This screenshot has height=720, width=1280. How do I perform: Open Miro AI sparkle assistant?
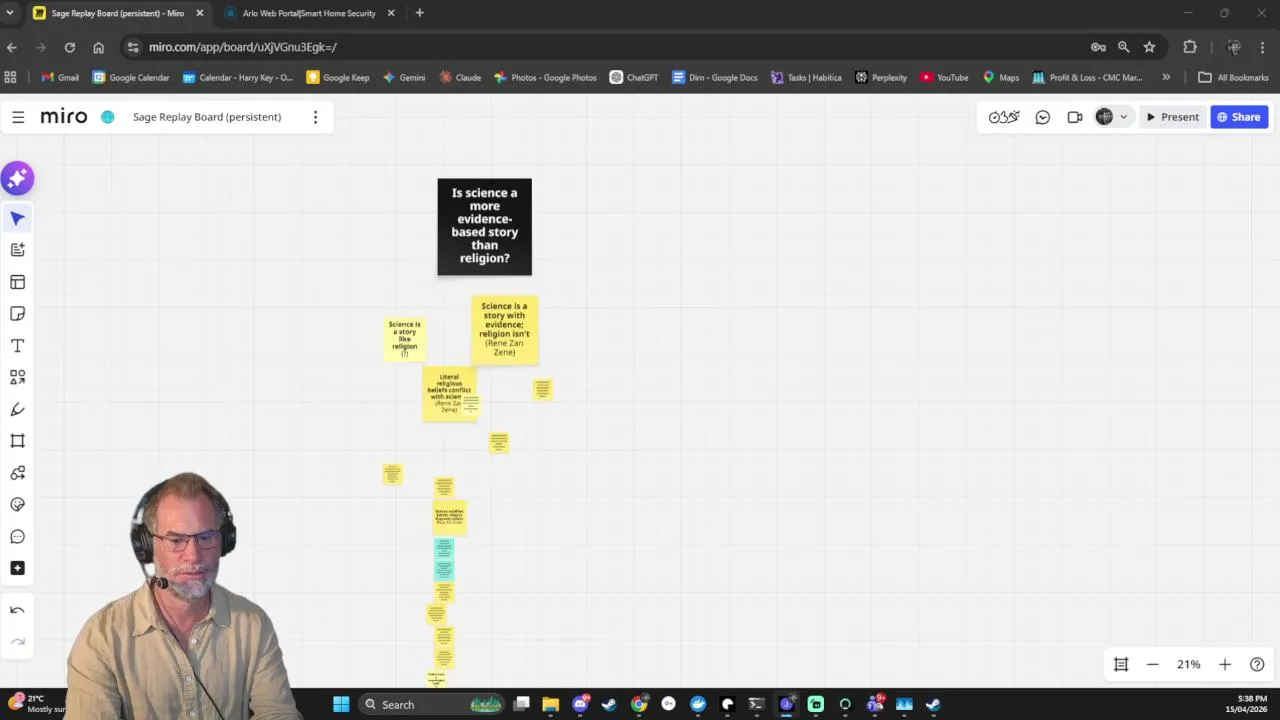click(x=17, y=179)
